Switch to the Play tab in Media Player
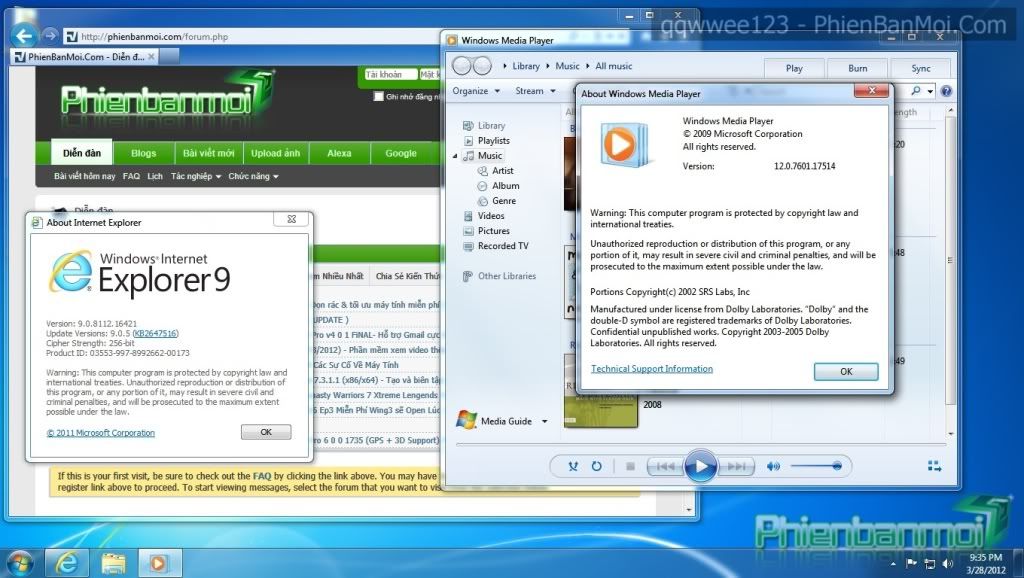This screenshot has width=1024, height=578. [794, 68]
